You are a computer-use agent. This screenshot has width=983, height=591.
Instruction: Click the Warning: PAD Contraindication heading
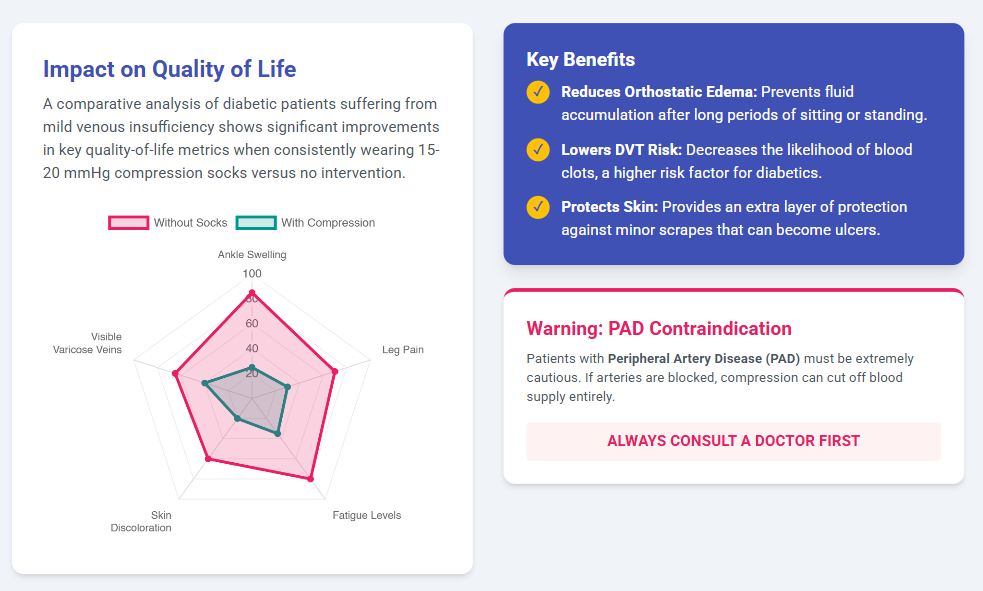click(659, 329)
